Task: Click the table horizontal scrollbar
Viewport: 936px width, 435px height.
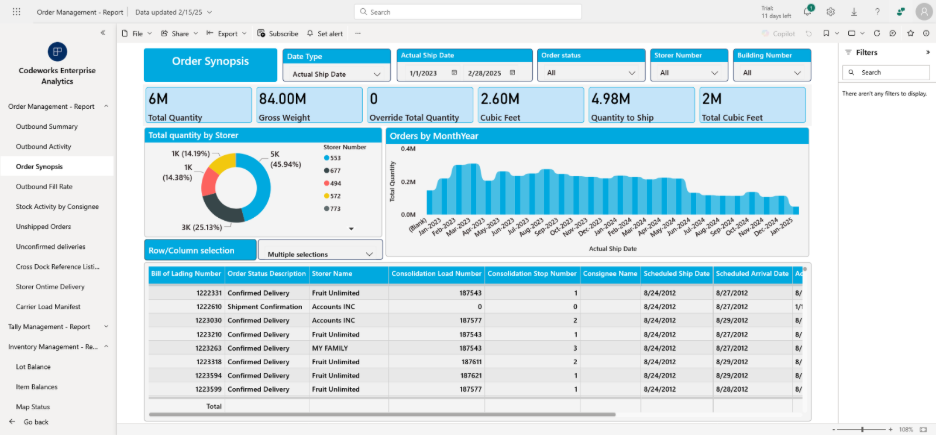Action: [x=382, y=414]
